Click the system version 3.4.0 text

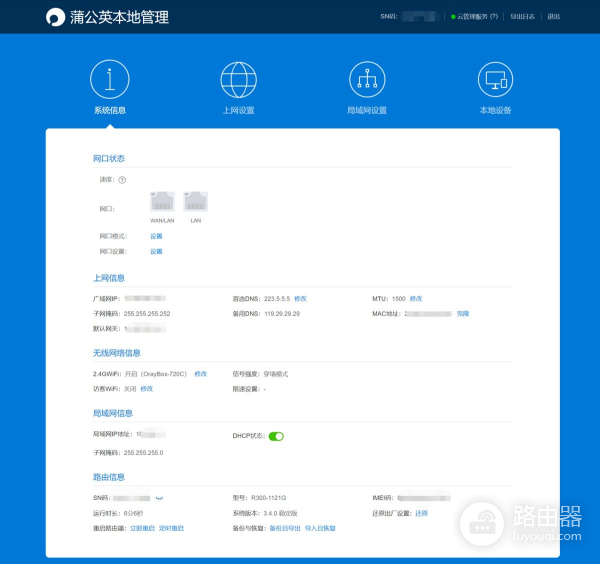click(280, 513)
